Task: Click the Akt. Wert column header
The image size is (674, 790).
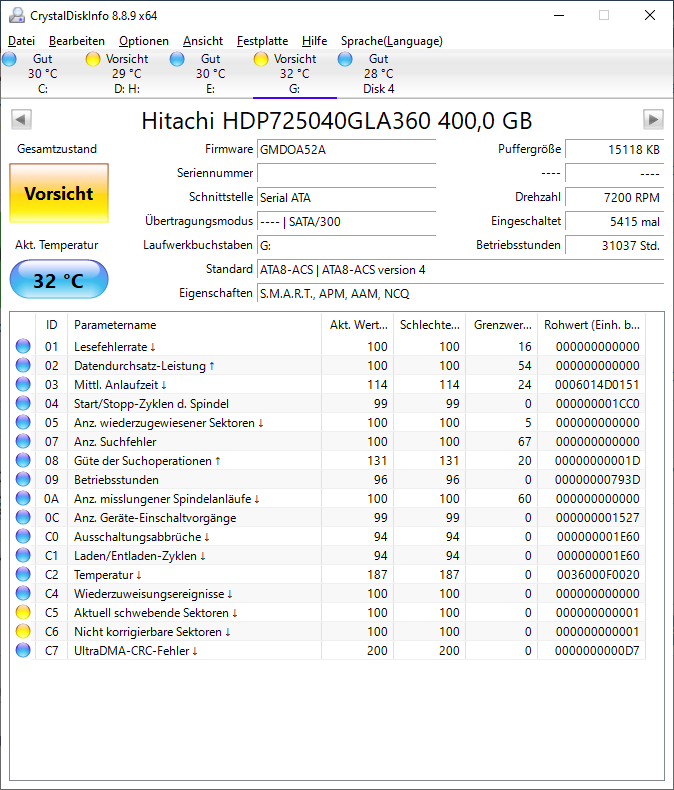Action: click(x=358, y=325)
